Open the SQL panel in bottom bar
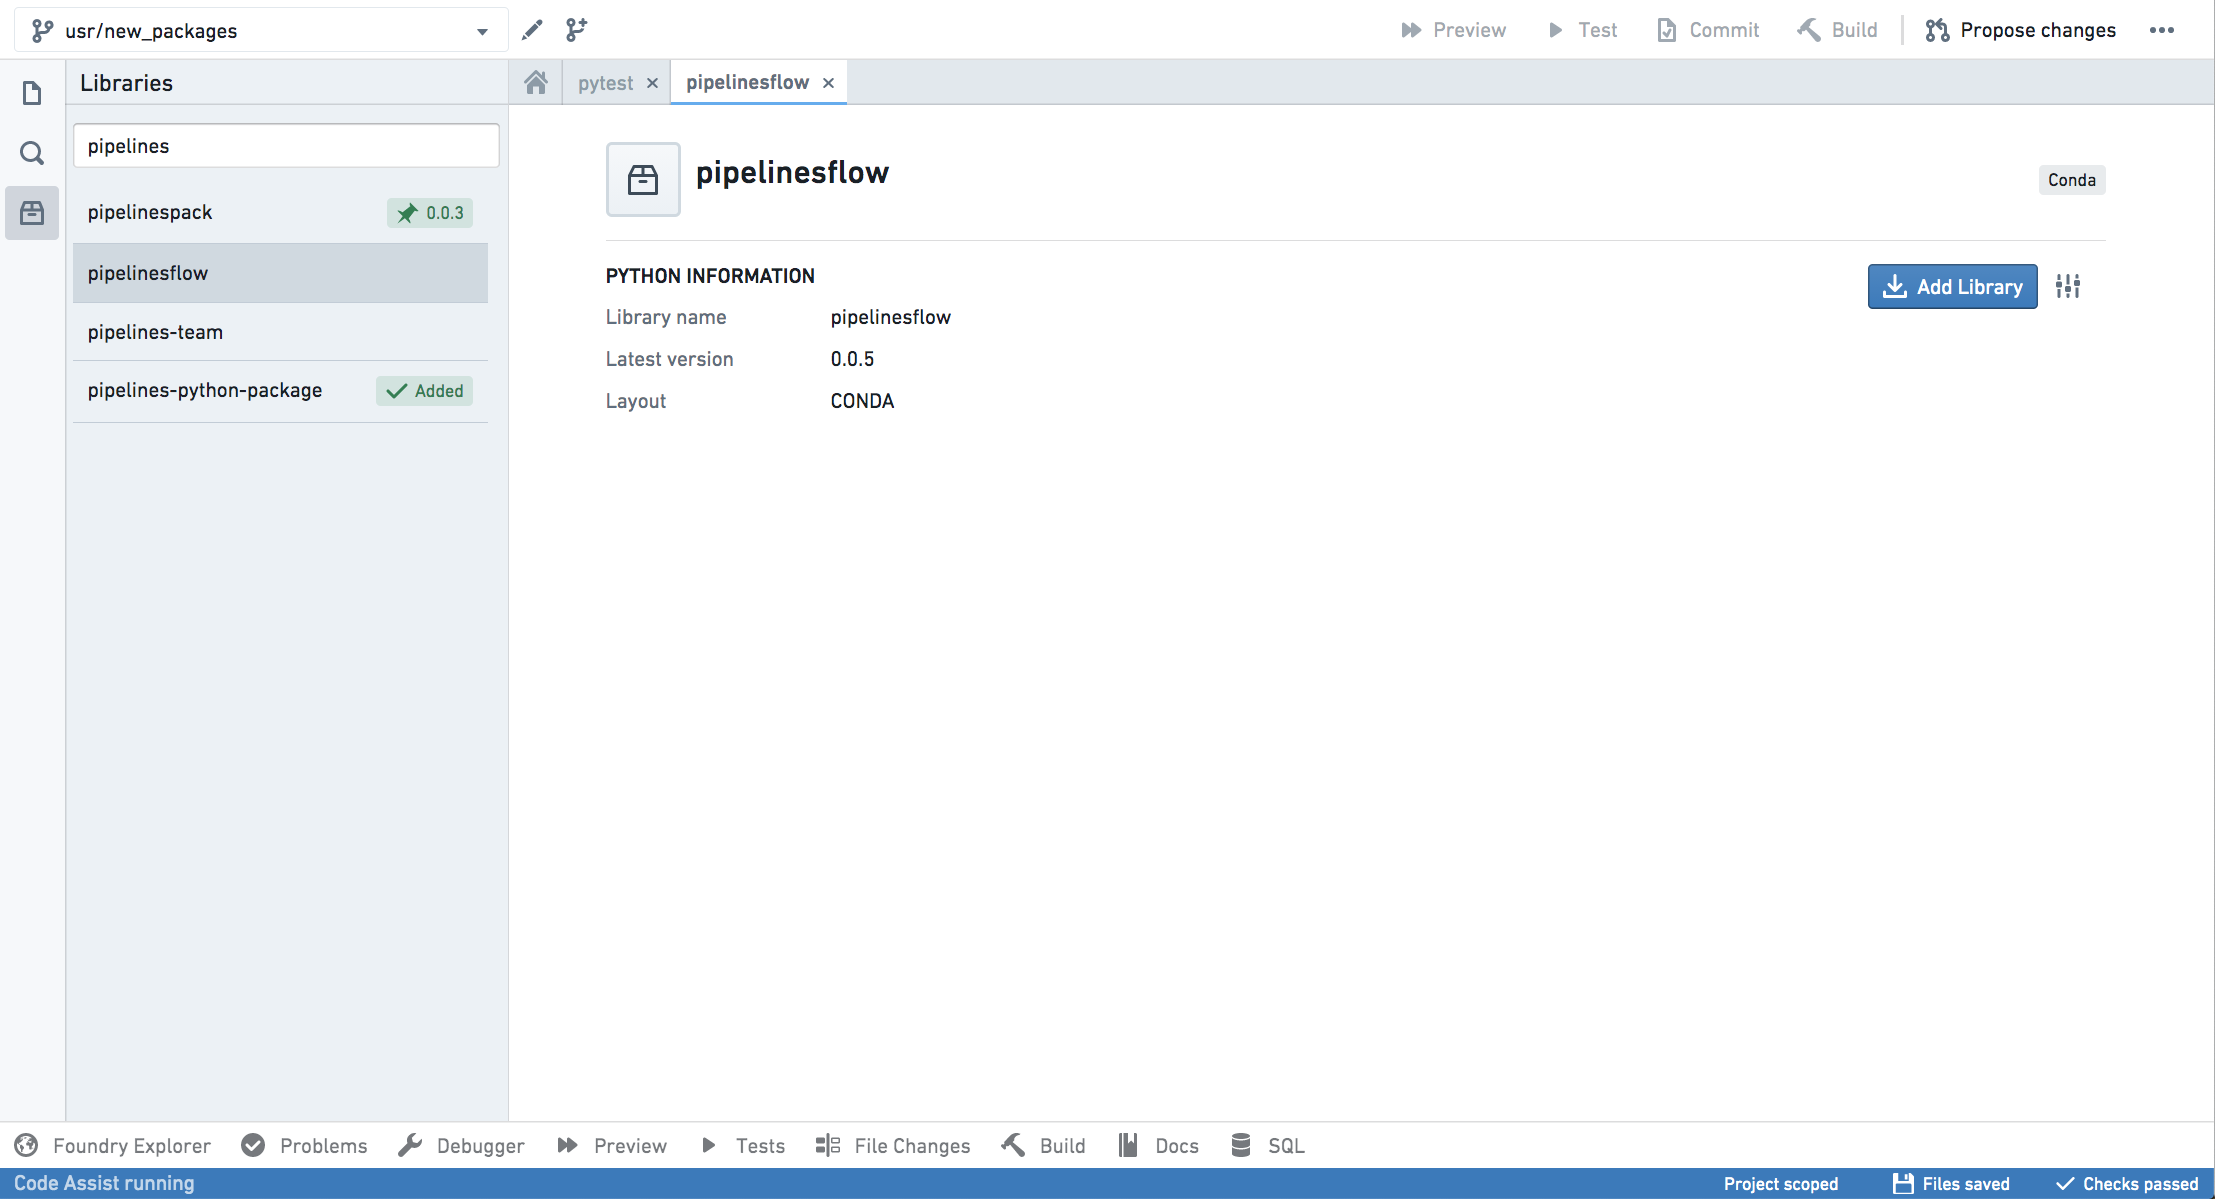This screenshot has height=1199, width=2215. [1267, 1146]
